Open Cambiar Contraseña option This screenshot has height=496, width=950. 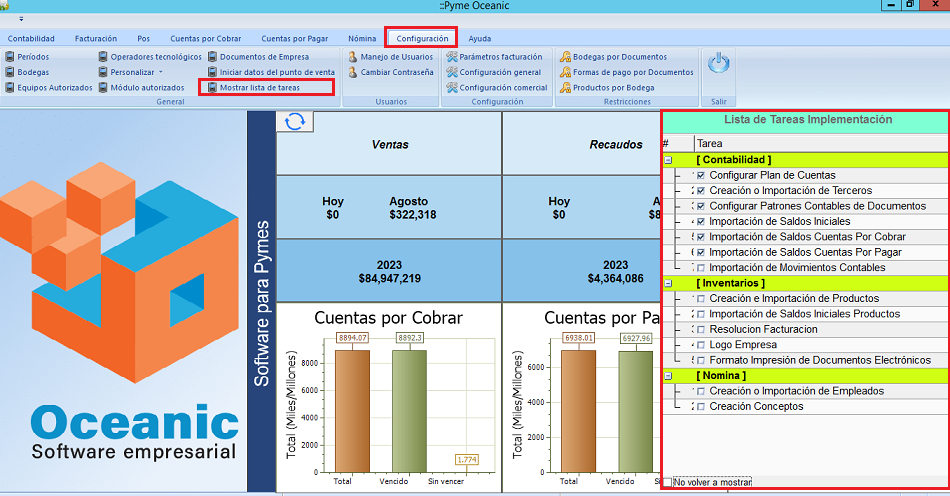396,72
